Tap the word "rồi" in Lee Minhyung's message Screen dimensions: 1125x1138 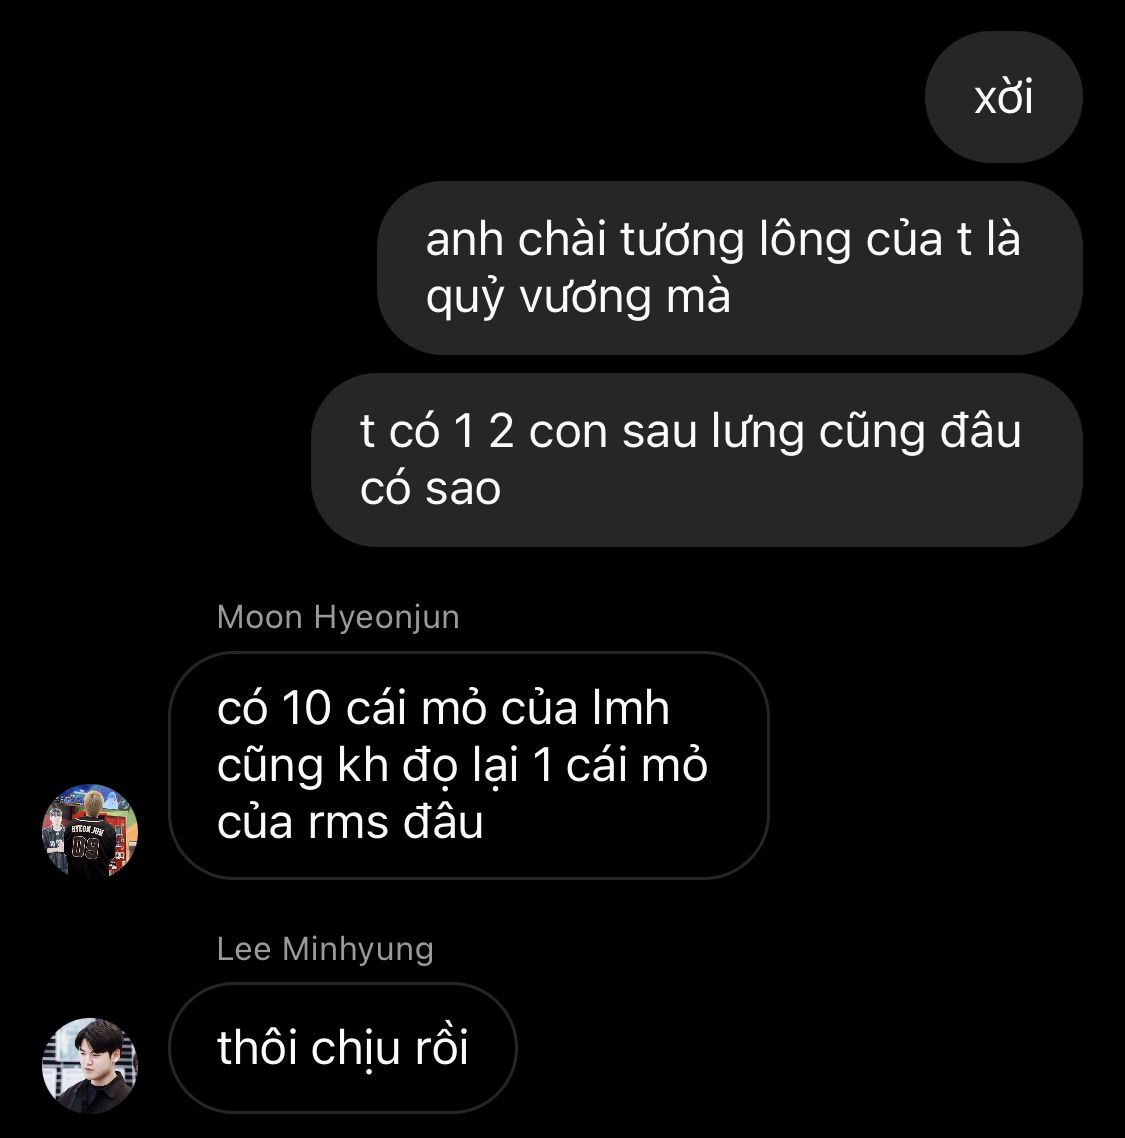[x=441, y=1047]
